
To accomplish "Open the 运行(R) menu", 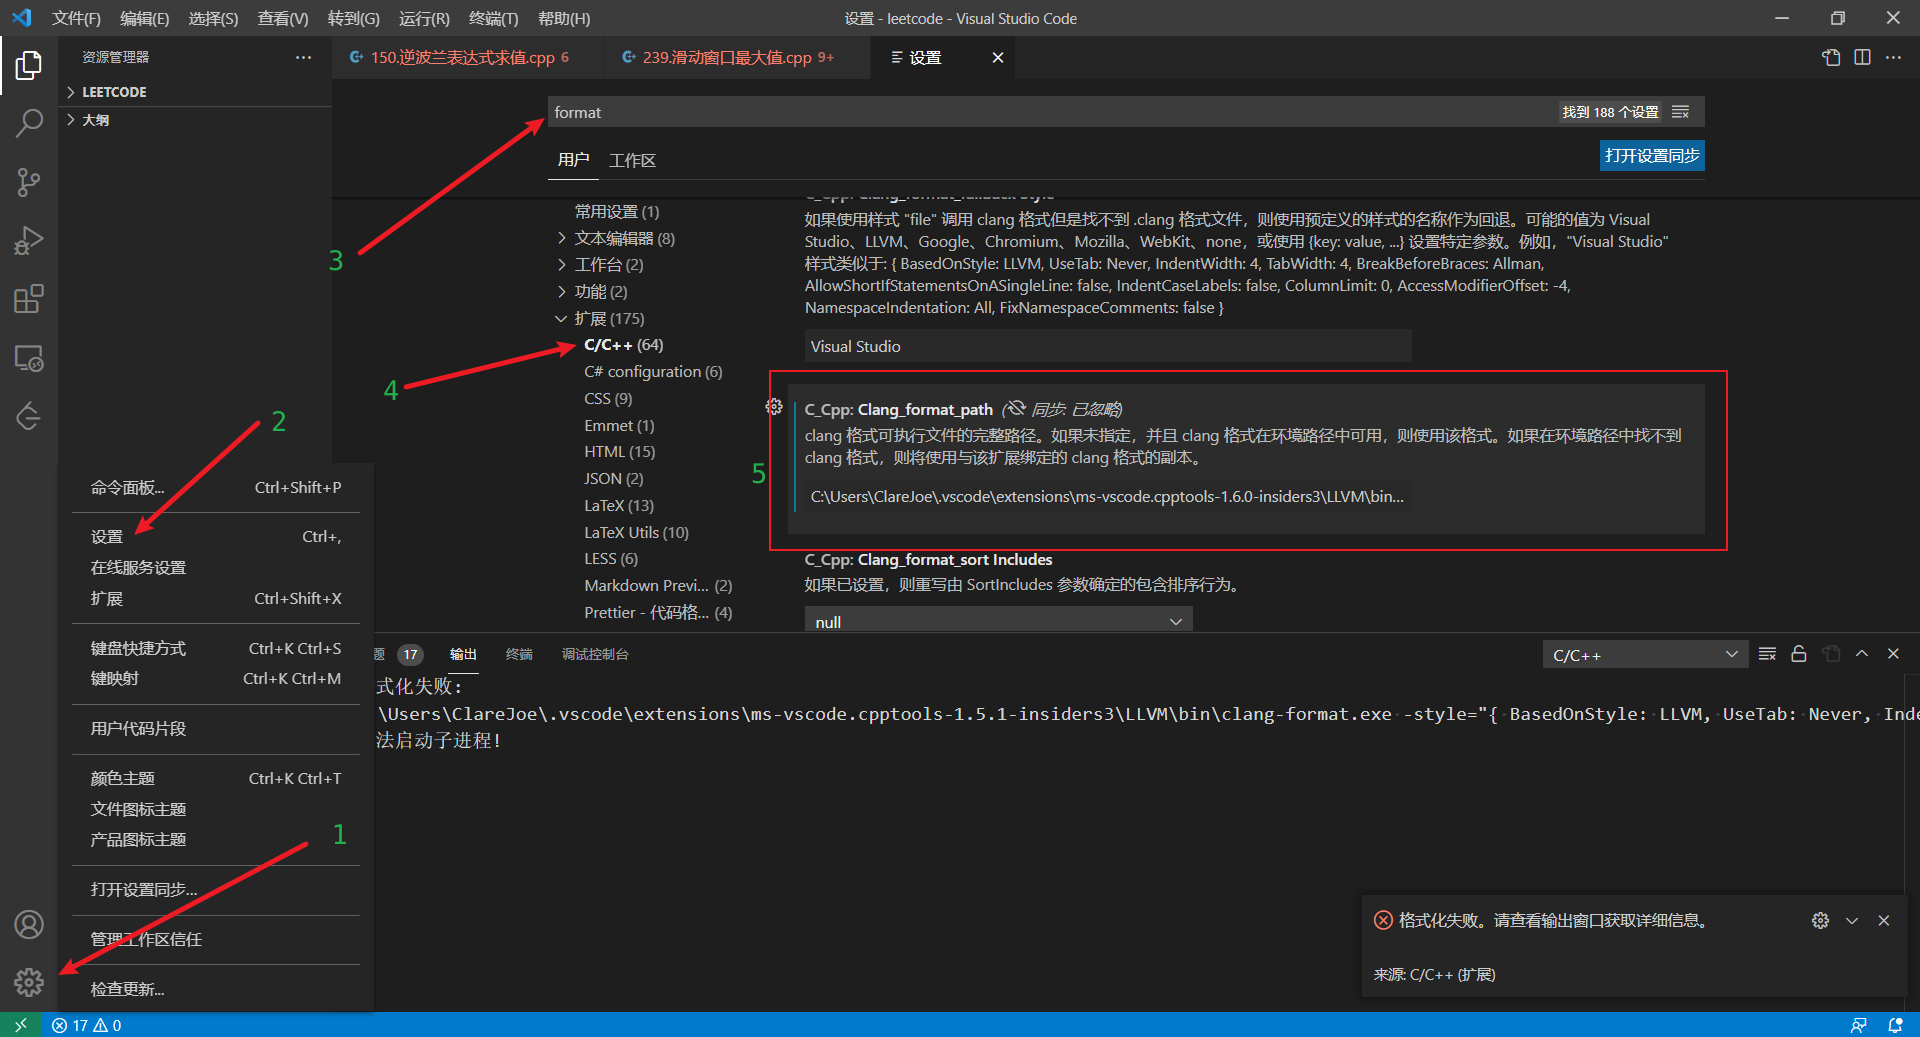I will 424,18.
